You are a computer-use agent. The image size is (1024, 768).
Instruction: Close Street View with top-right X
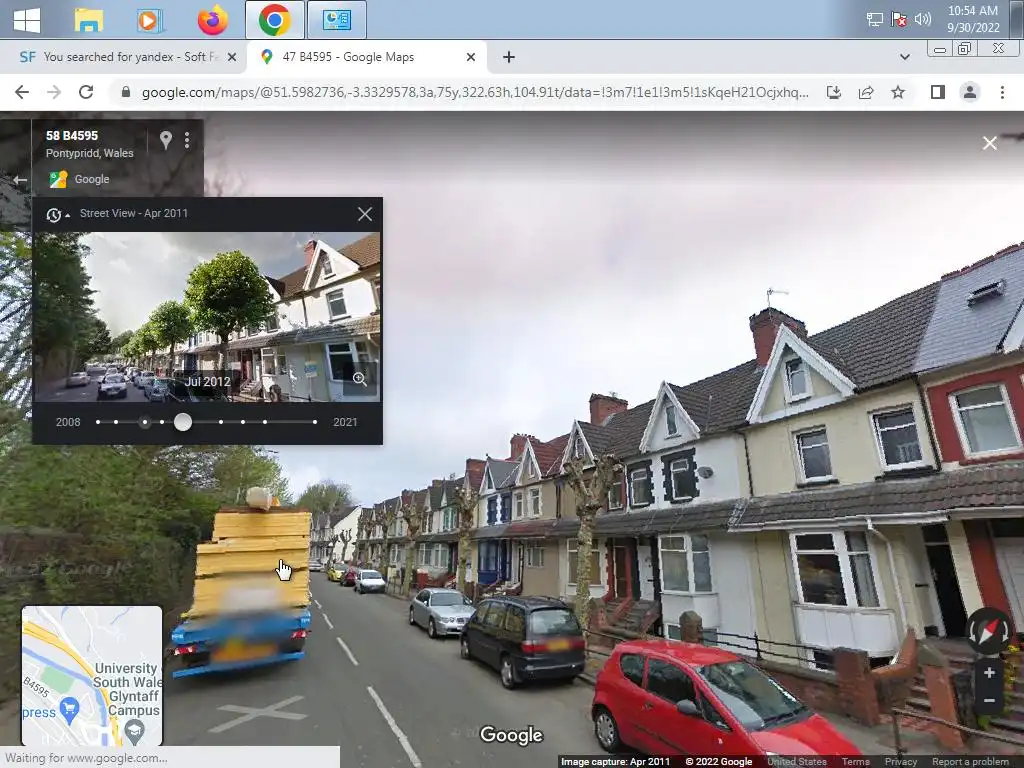pyautogui.click(x=989, y=143)
